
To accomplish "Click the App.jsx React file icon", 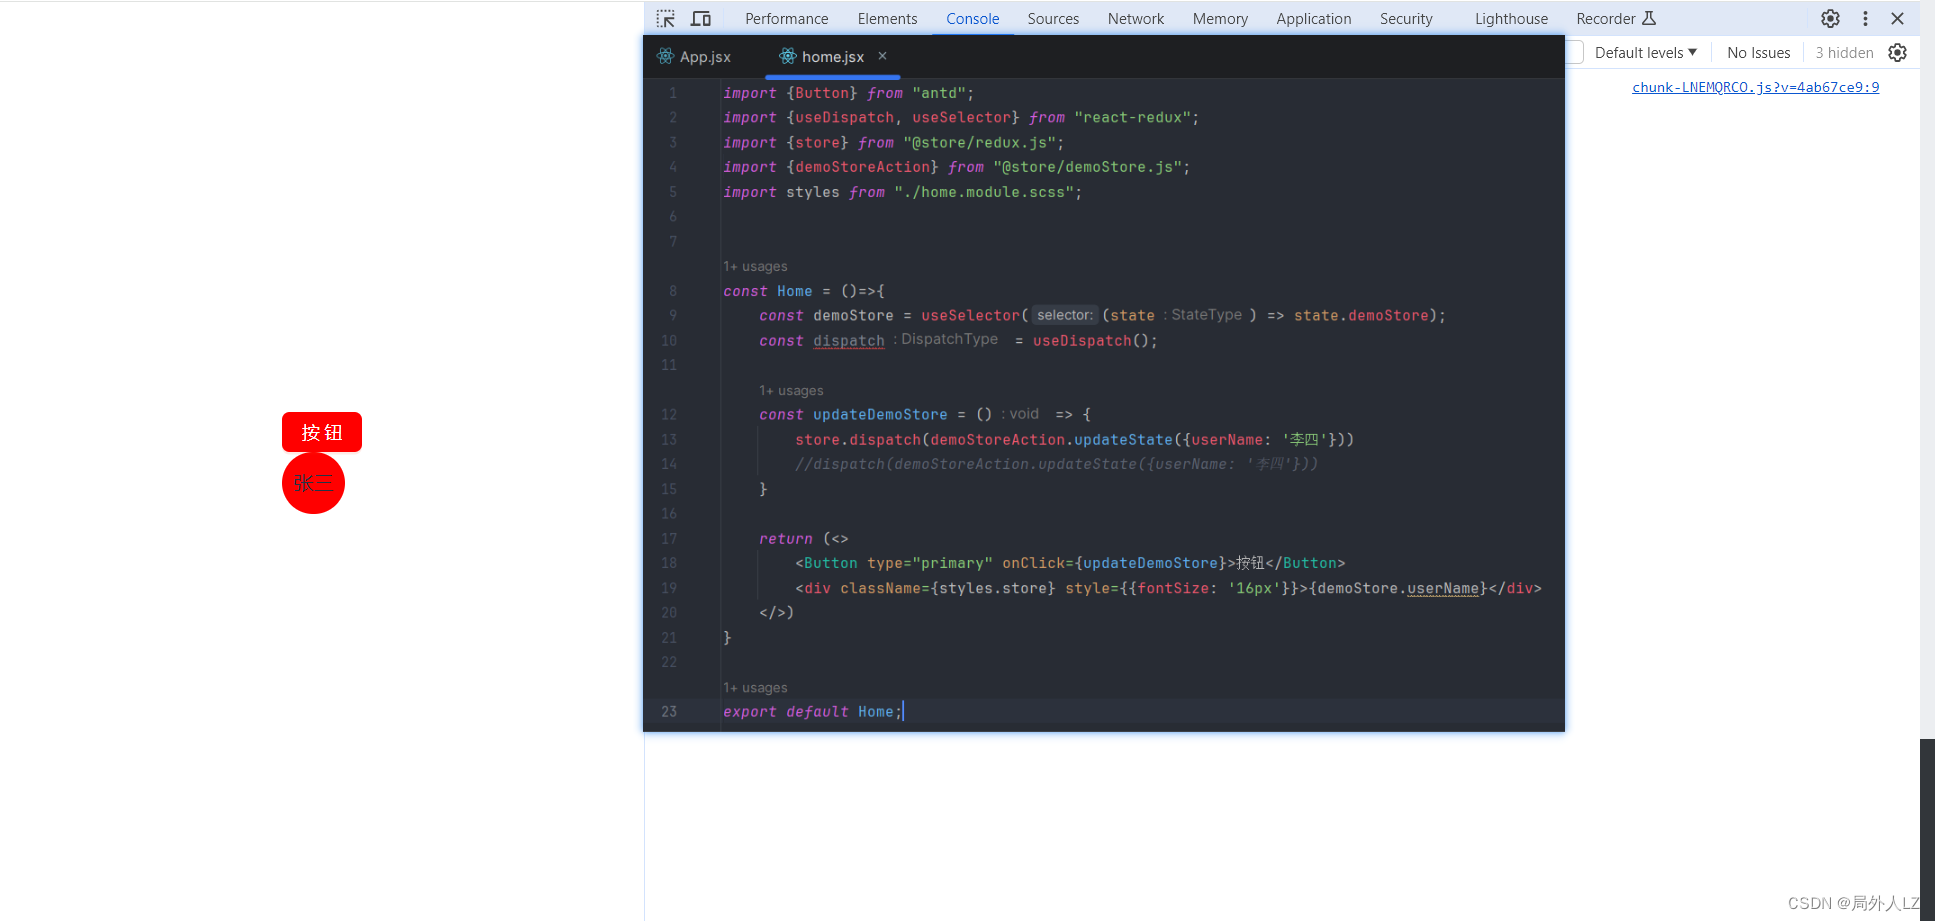I will tap(665, 56).
